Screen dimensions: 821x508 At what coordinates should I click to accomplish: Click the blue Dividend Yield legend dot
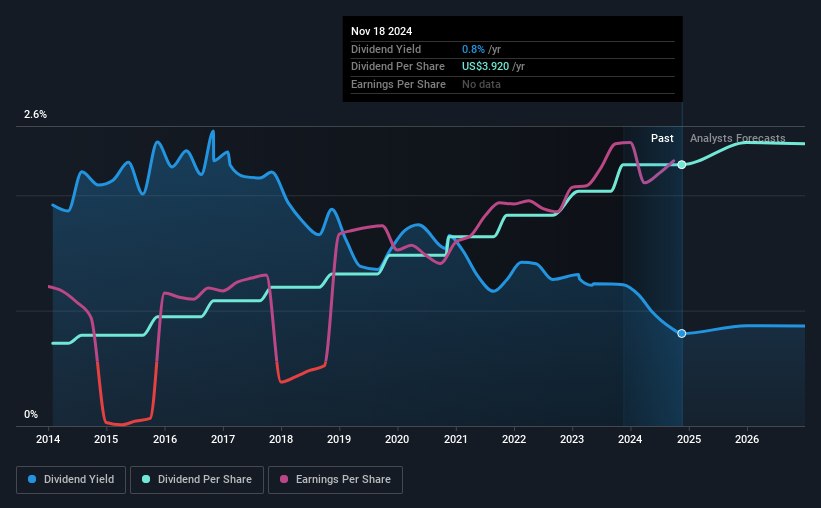coord(32,479)
